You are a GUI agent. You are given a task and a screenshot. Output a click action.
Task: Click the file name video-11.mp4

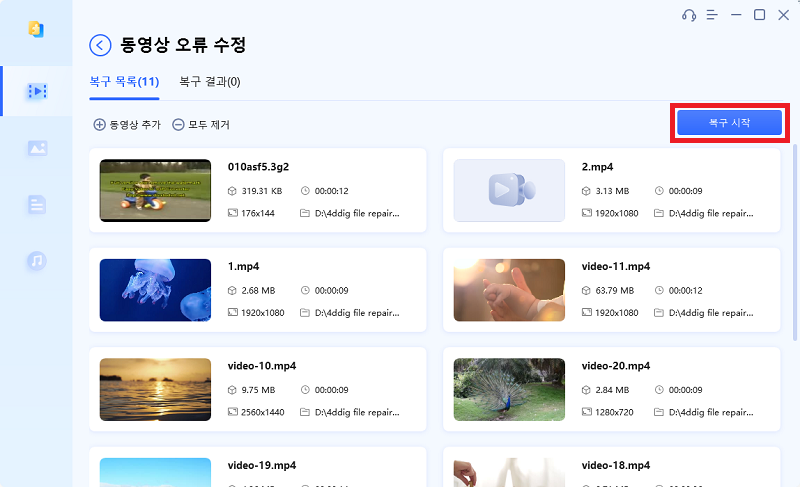(616, 266)
